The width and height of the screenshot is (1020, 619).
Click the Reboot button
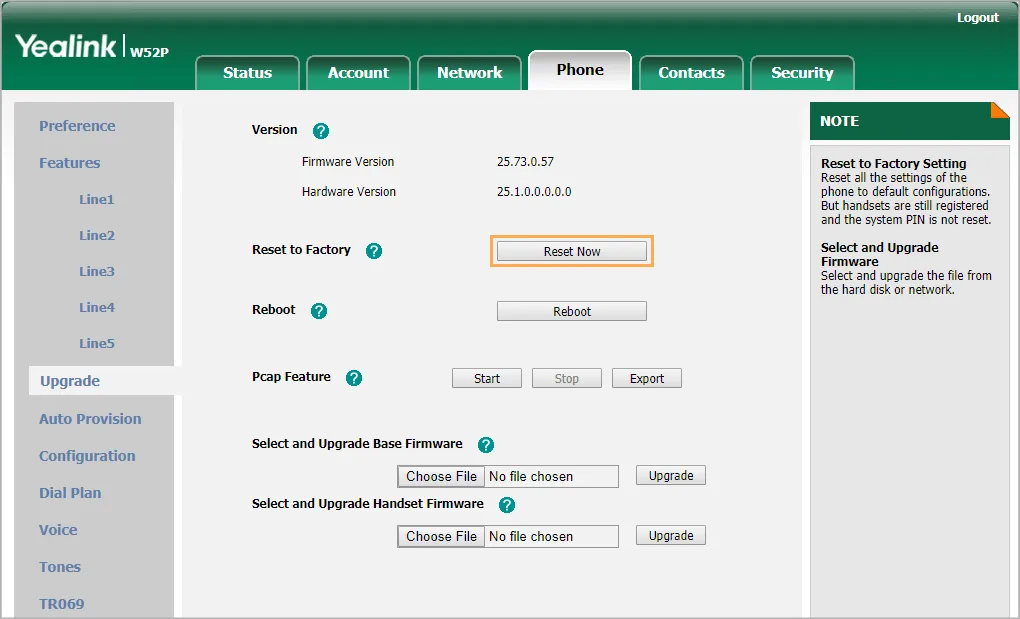(x=572, y=311)
